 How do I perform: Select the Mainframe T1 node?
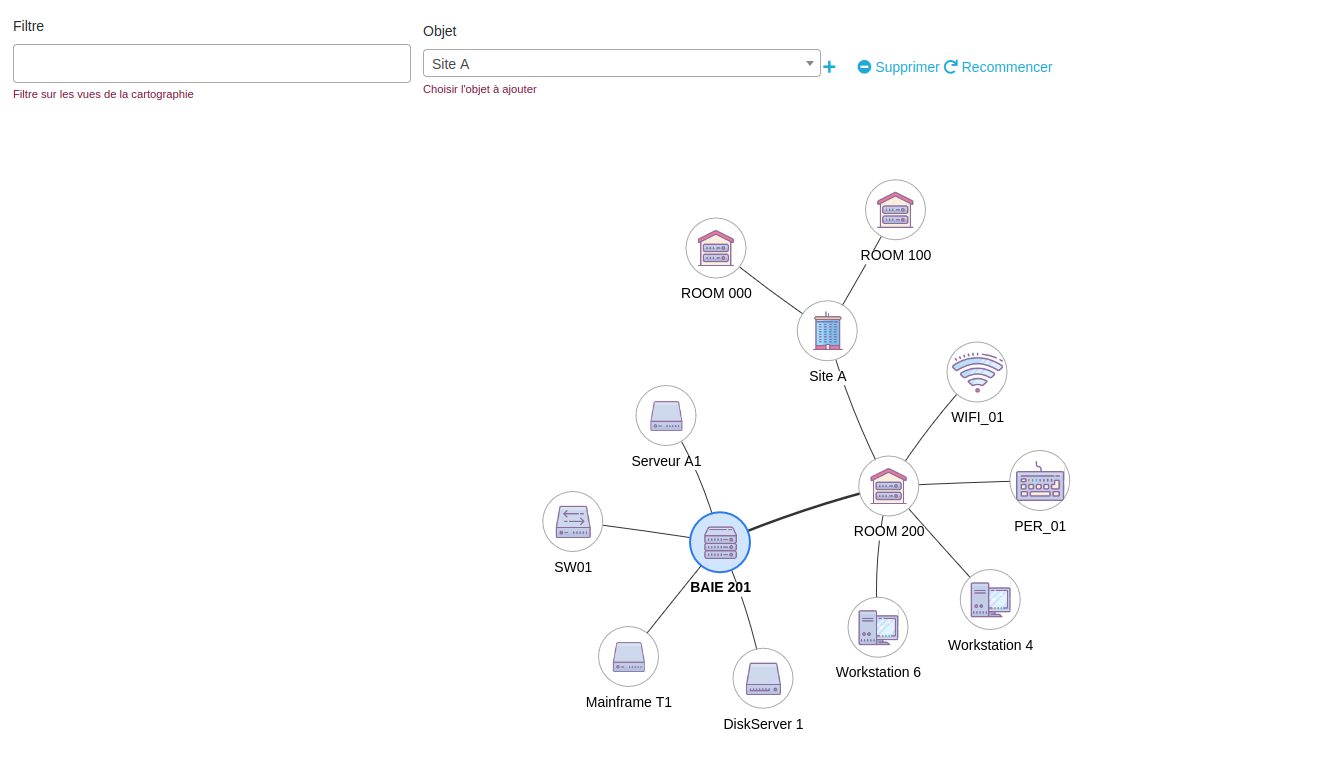pyautogui.click(x=629, y=657)
